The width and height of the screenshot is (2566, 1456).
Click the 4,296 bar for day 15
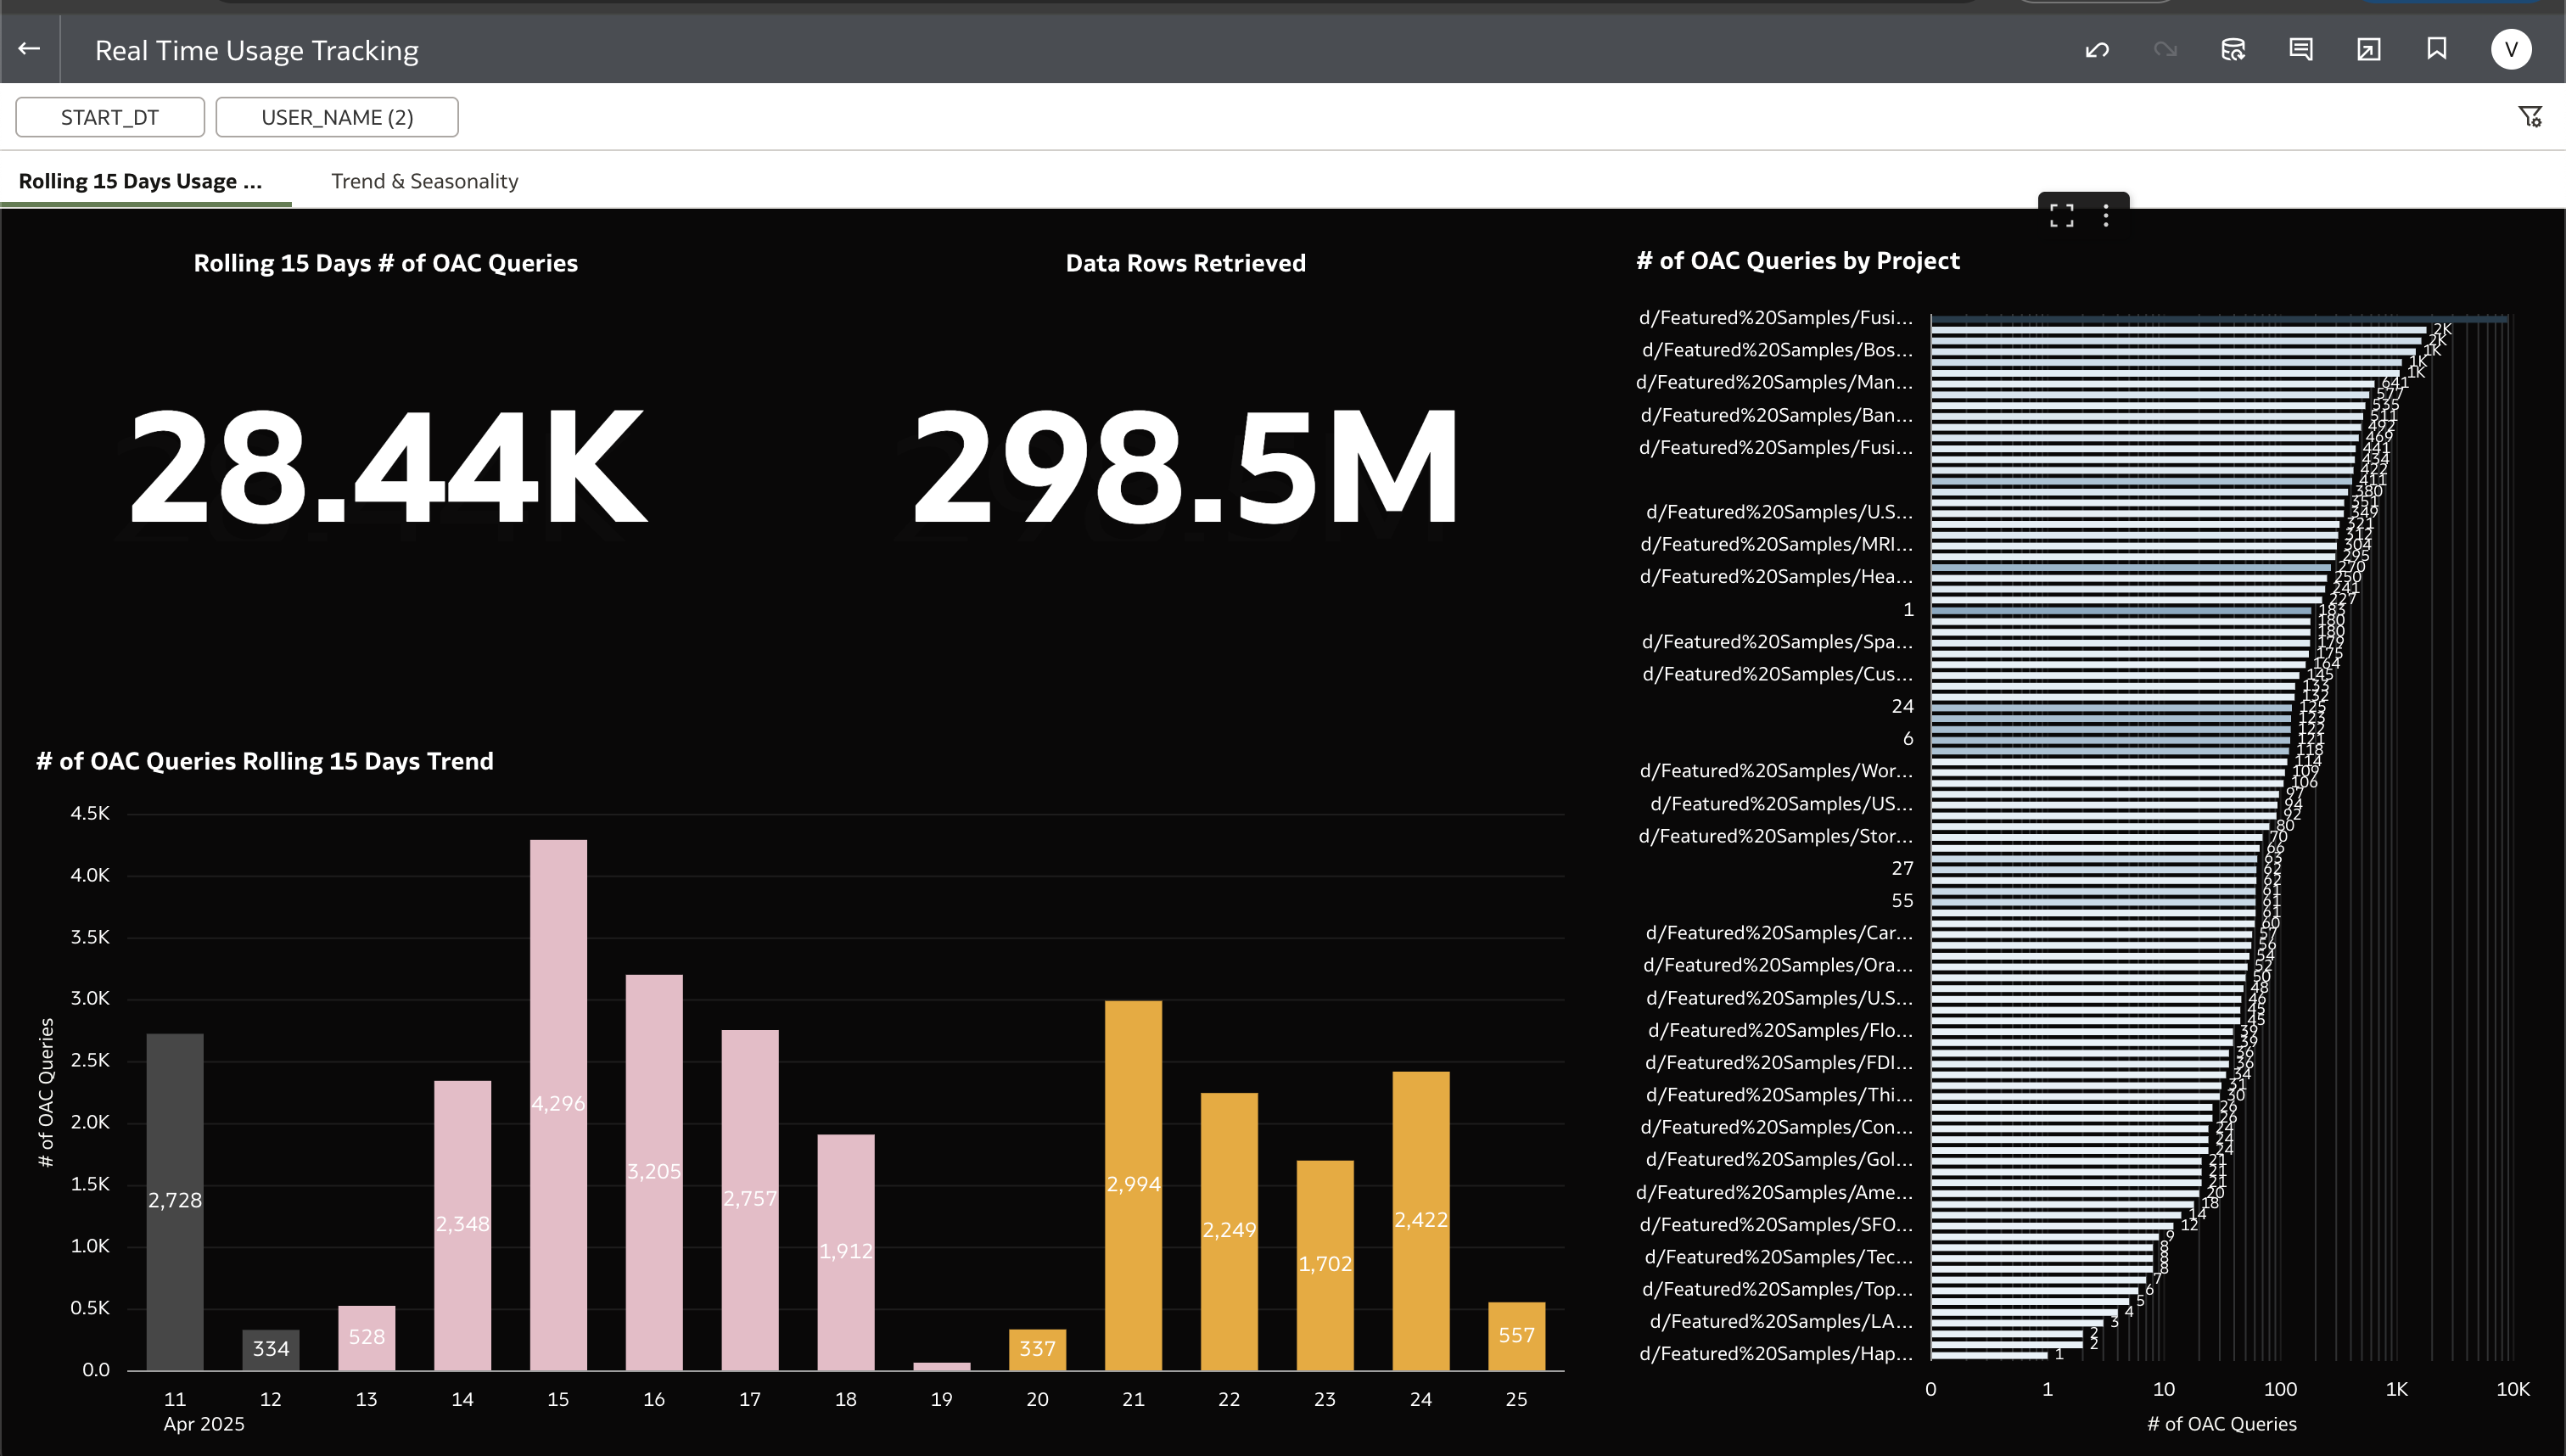558,1103
